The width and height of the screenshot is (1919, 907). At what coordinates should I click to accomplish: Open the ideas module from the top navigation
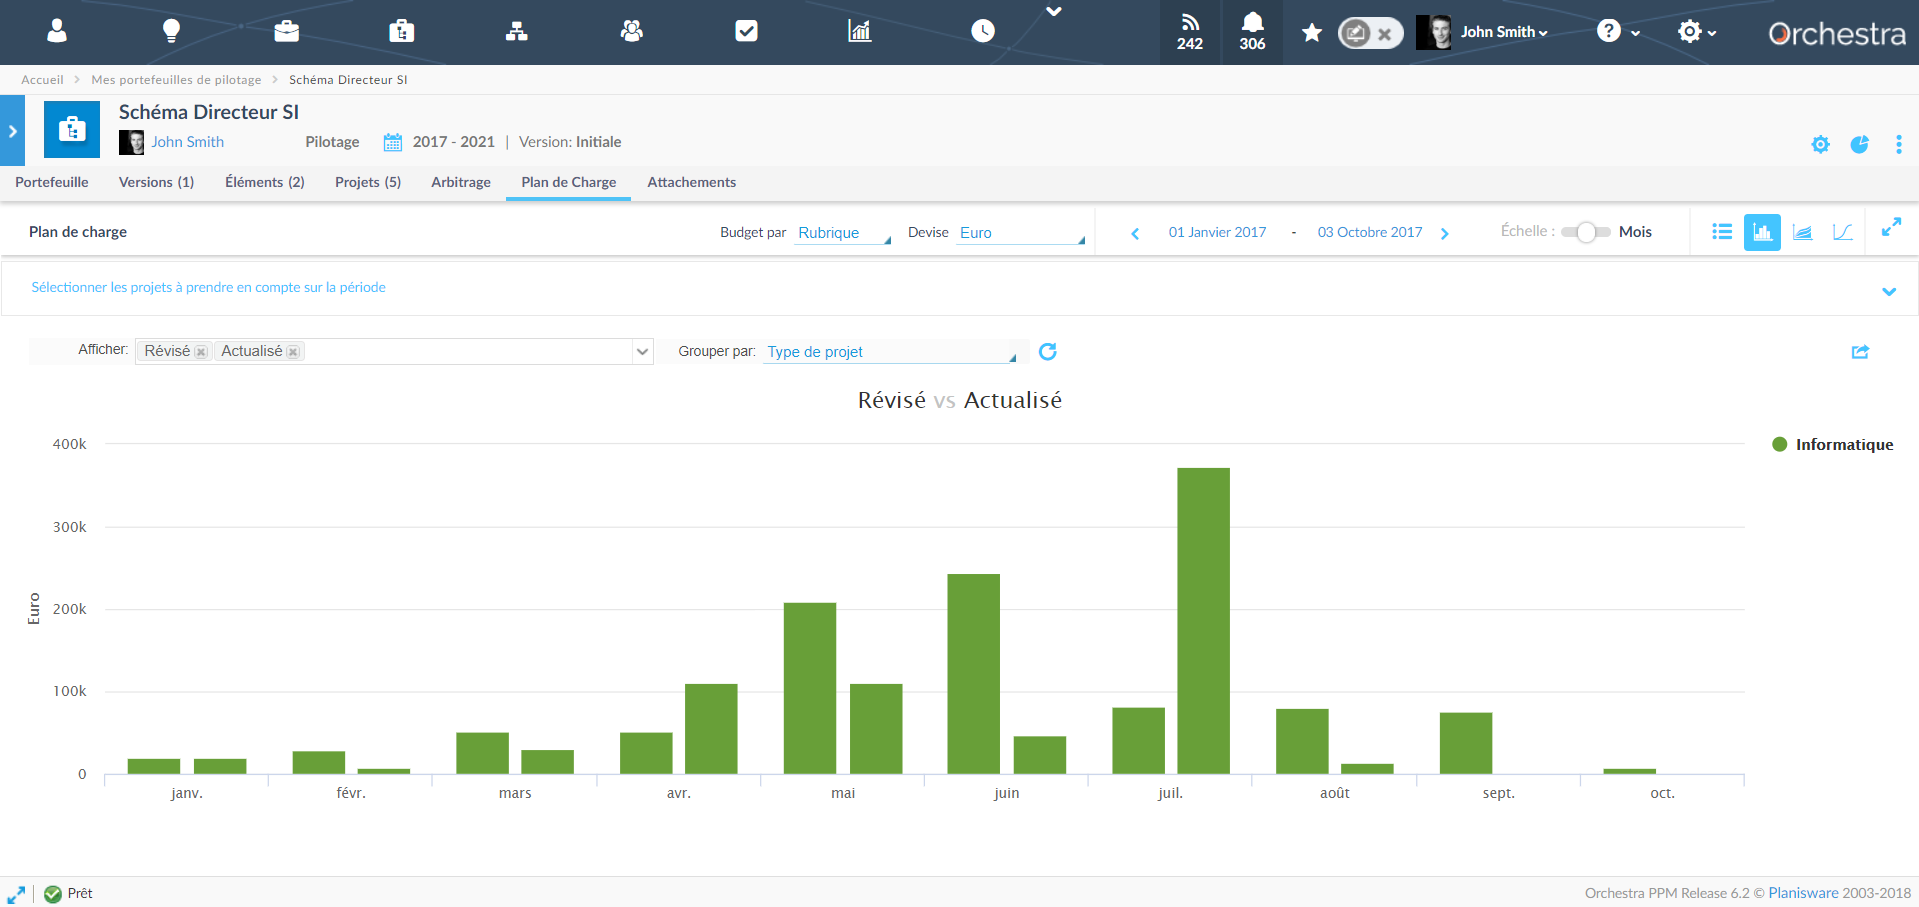click(171, 31)
